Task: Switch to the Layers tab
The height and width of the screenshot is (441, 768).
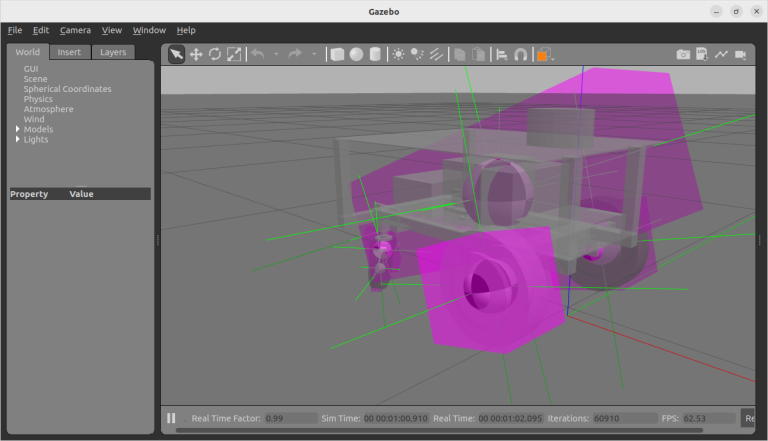Action: 113,52
